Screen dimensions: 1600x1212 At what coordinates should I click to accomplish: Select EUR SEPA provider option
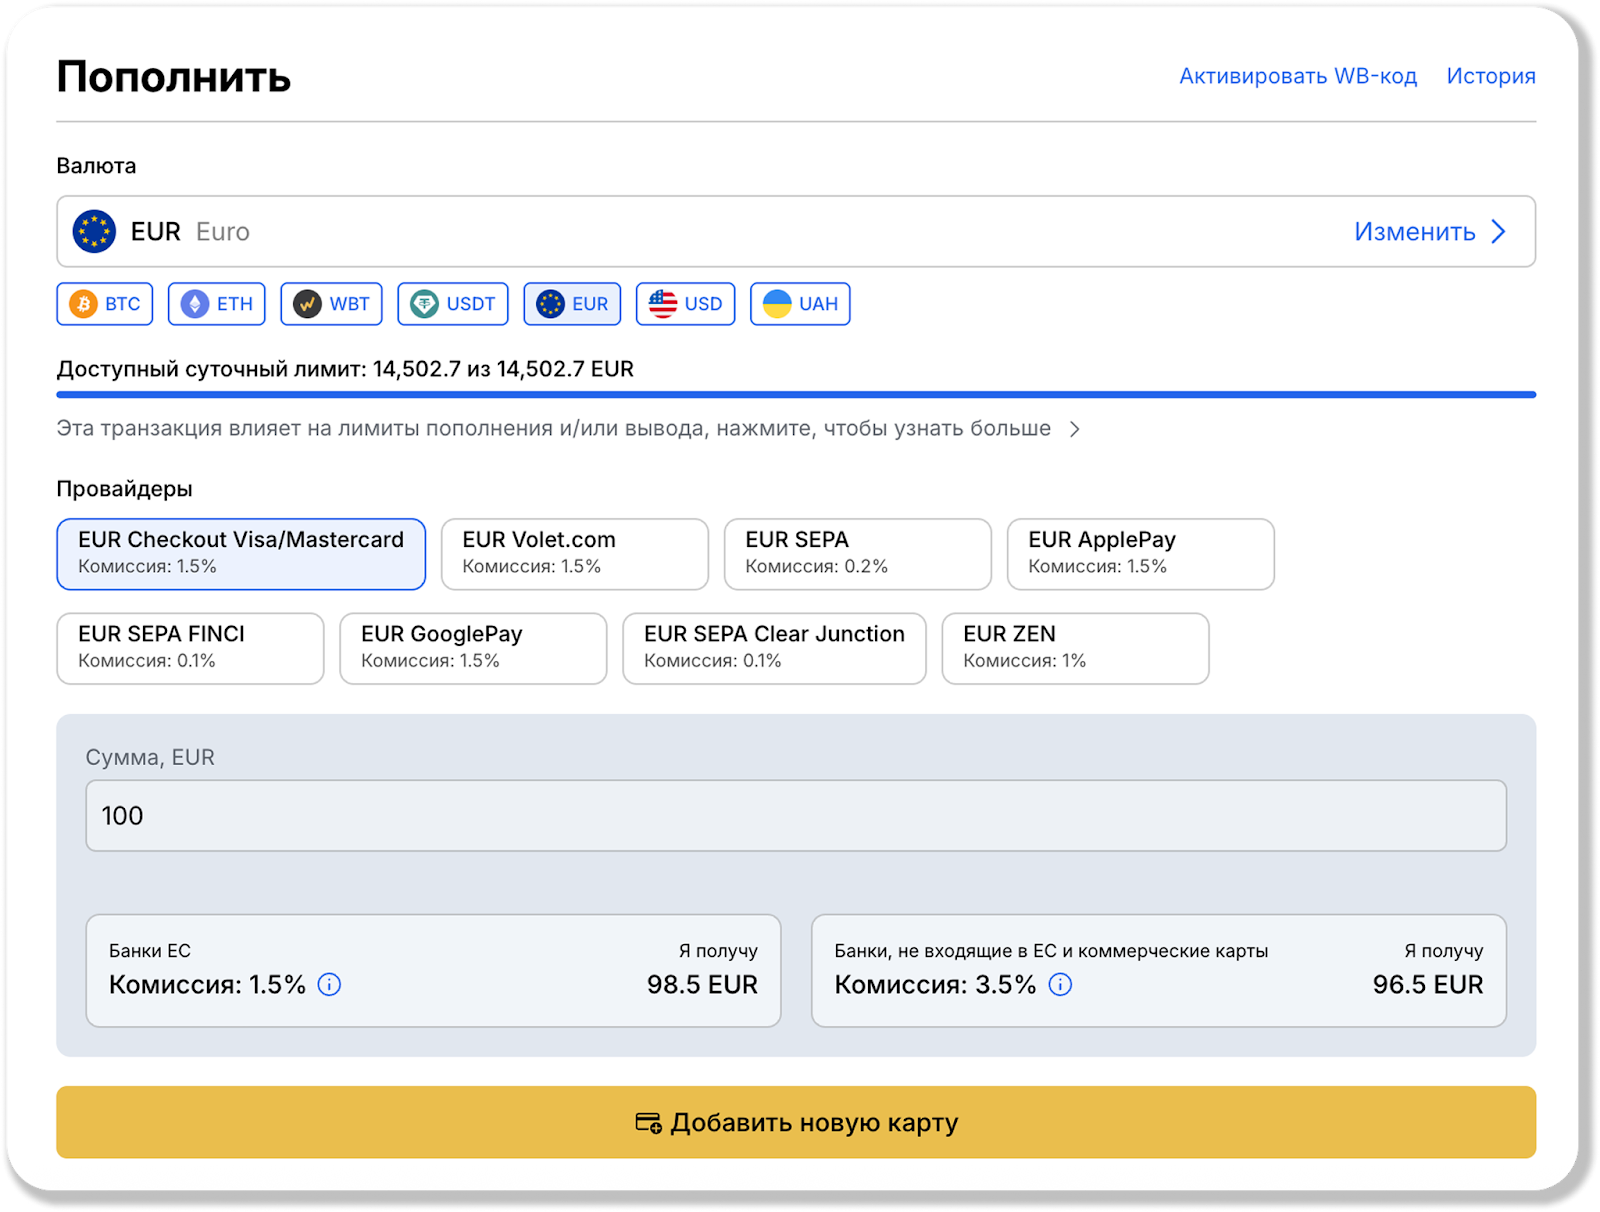point(857,553)
